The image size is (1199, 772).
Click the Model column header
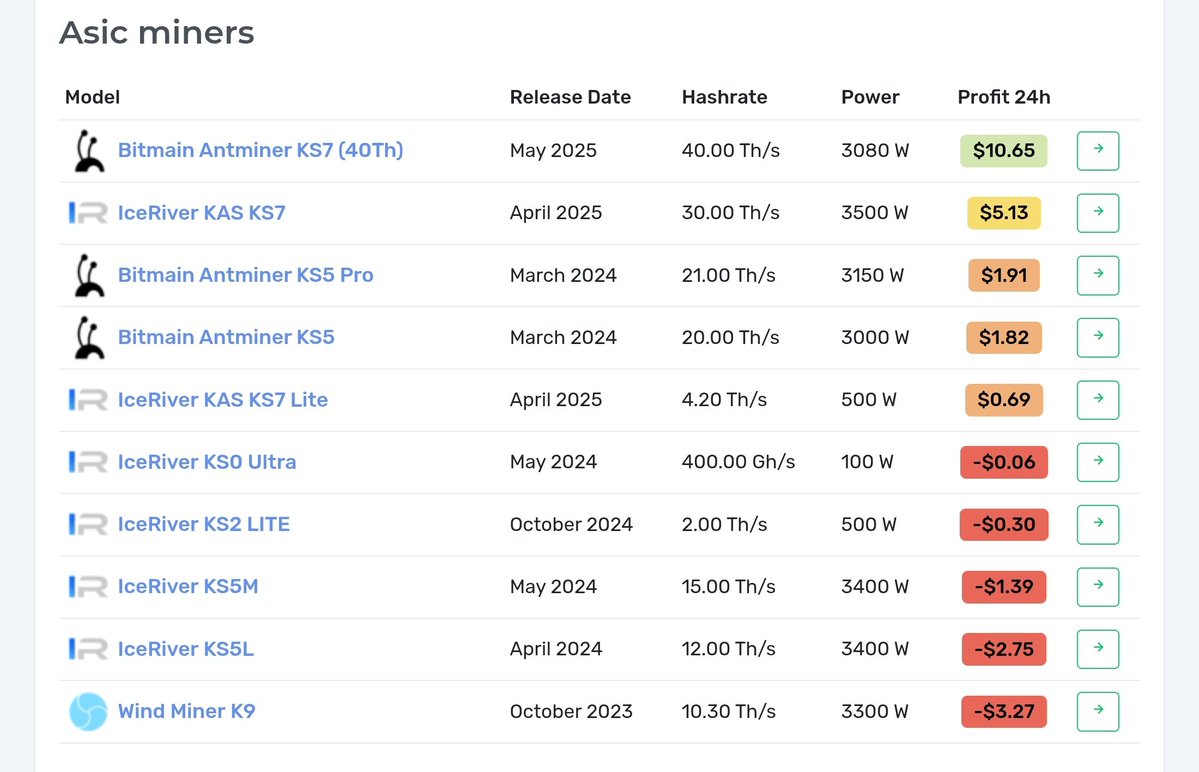[x=93, y=97]
